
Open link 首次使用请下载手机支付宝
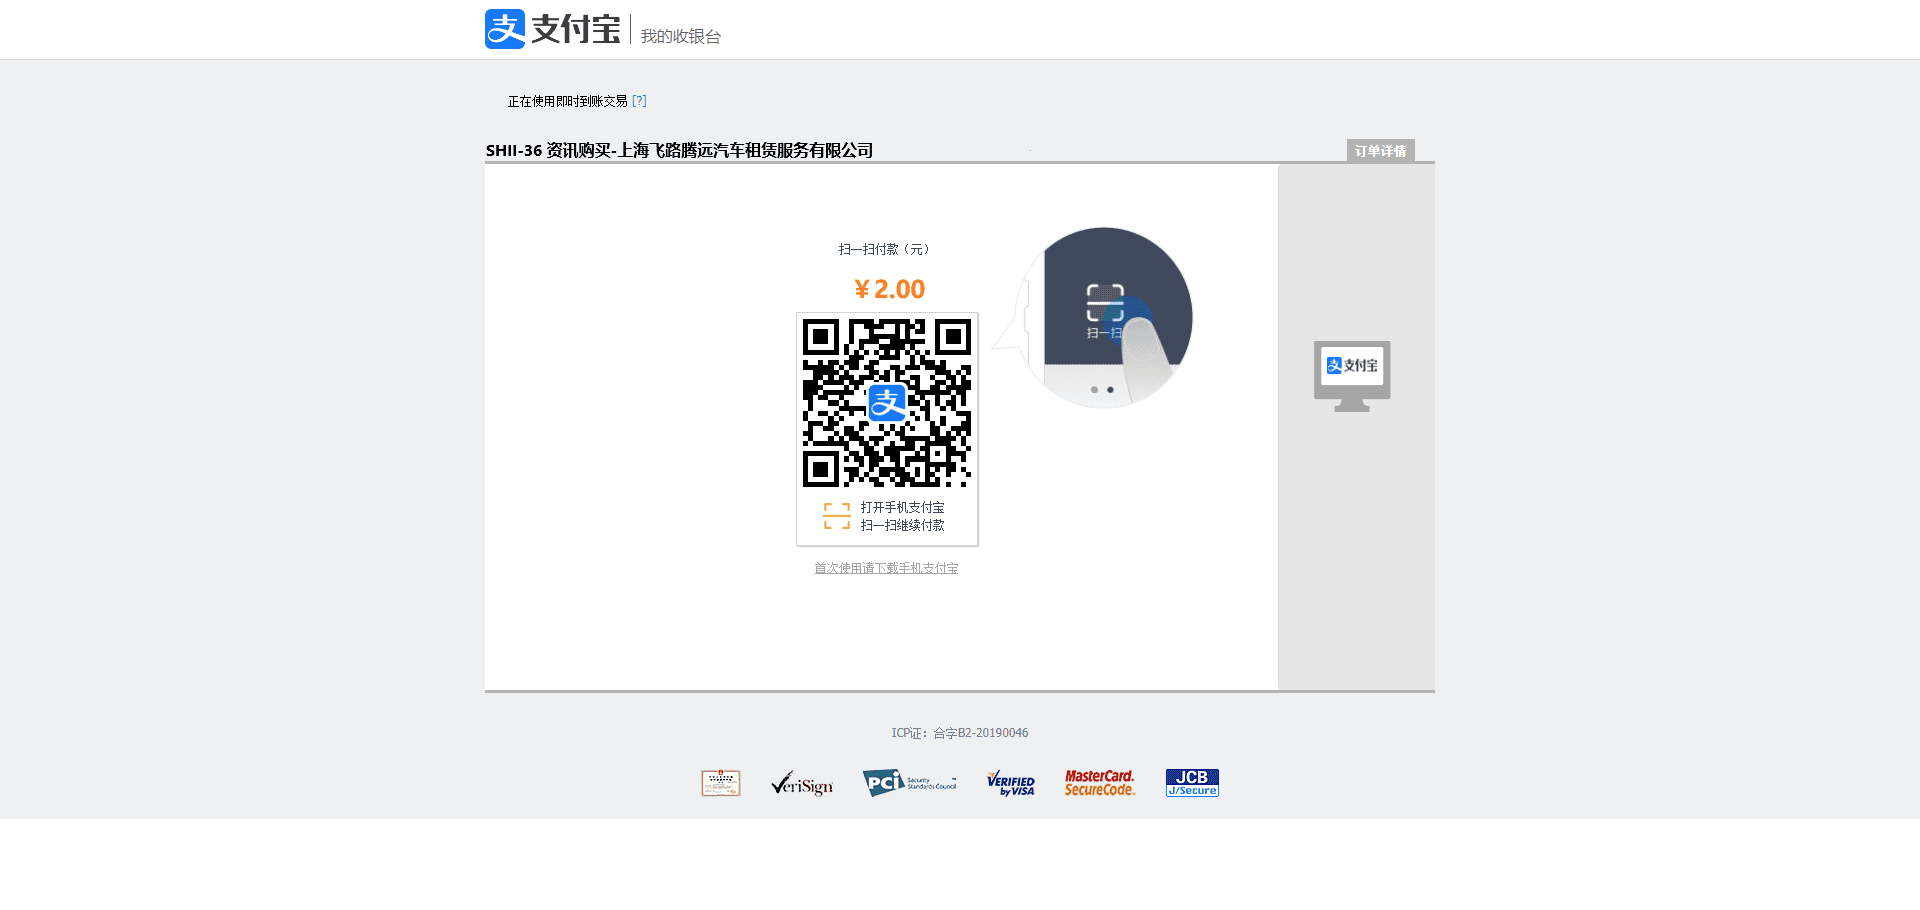point(886,568)
